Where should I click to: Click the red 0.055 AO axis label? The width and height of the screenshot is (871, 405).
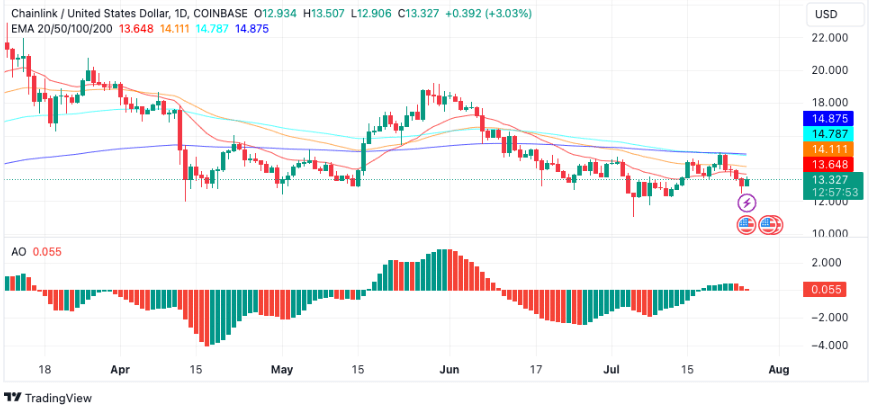pyautogui.click(x=825, y=289)
